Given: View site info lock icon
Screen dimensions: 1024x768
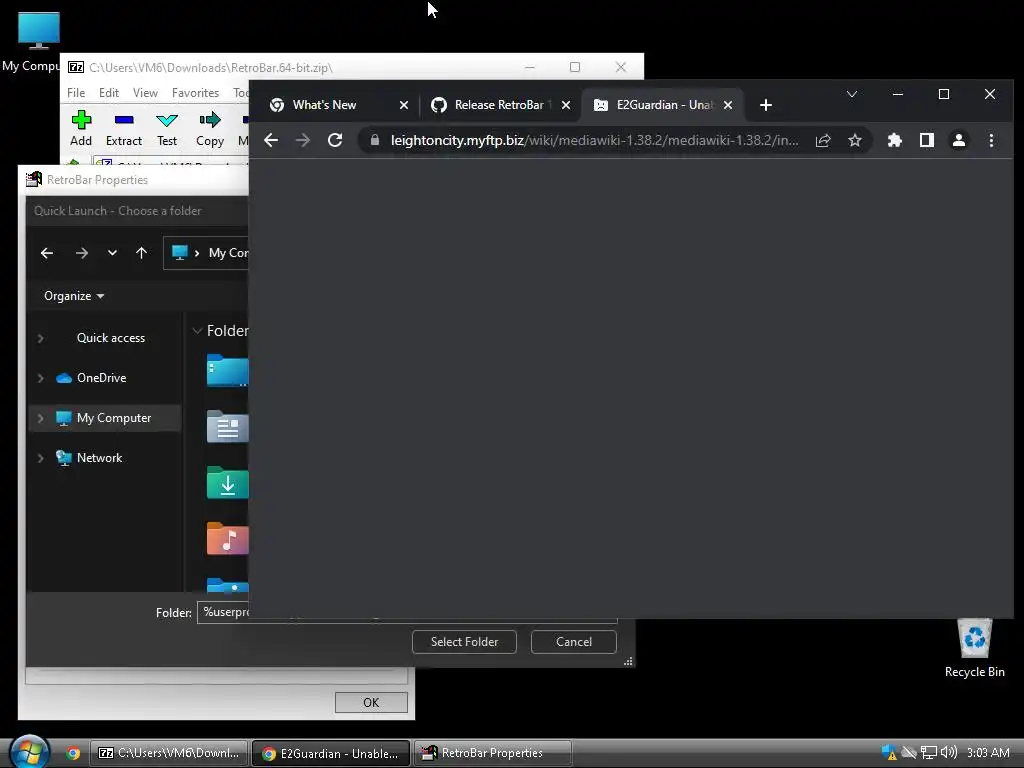Looking at the screenshot, I should click(375, 140).
